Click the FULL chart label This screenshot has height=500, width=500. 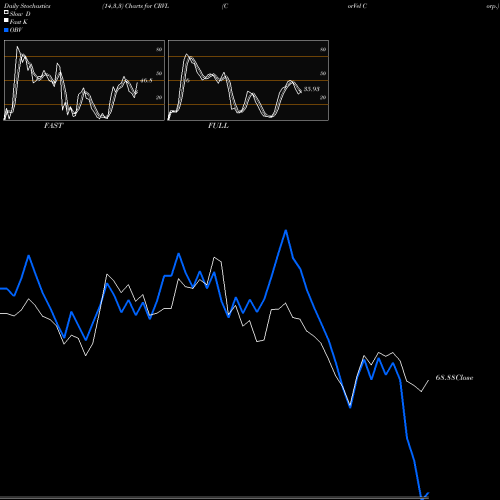(x=218, y=126)
